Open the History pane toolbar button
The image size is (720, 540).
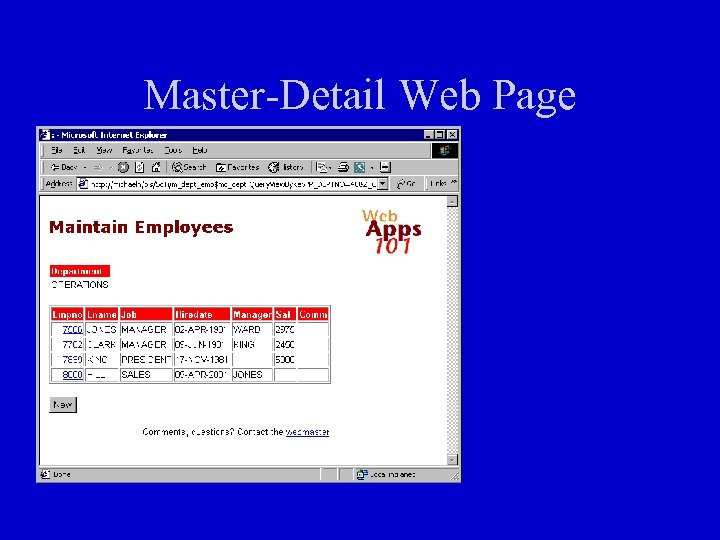(x=286, y=167)
